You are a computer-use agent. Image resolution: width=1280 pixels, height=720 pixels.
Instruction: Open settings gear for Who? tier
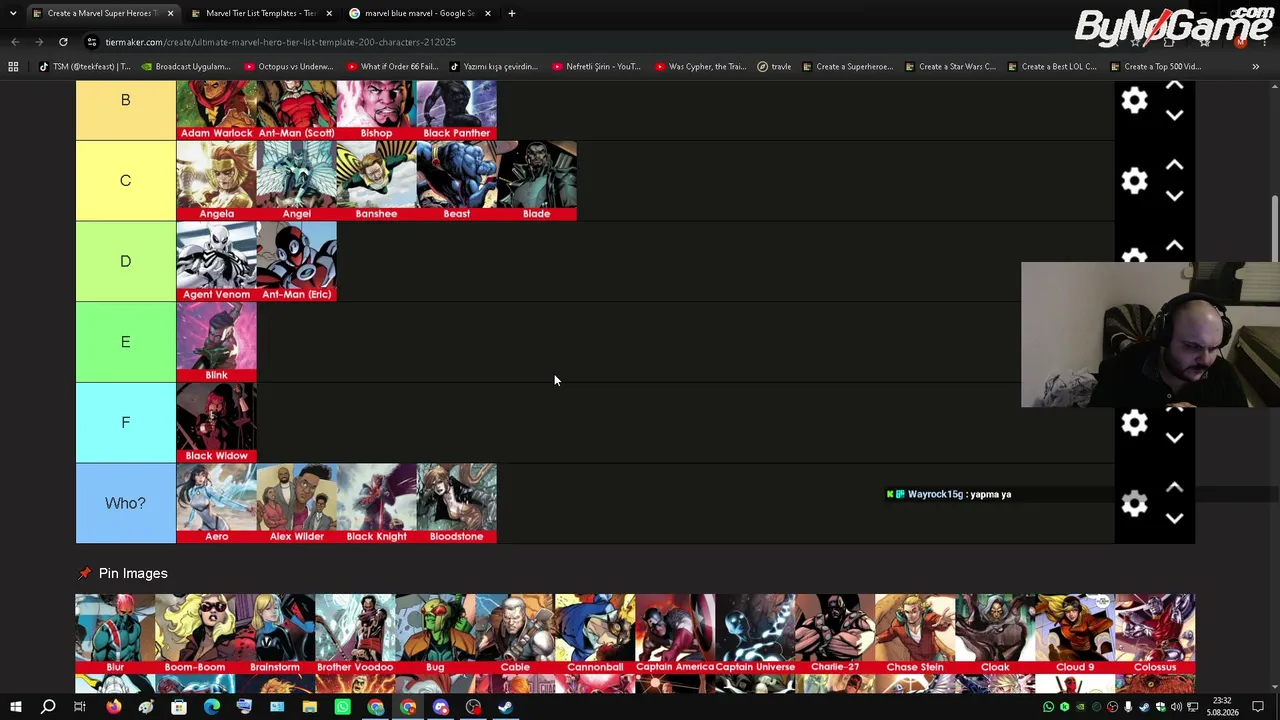[1134, 504]
